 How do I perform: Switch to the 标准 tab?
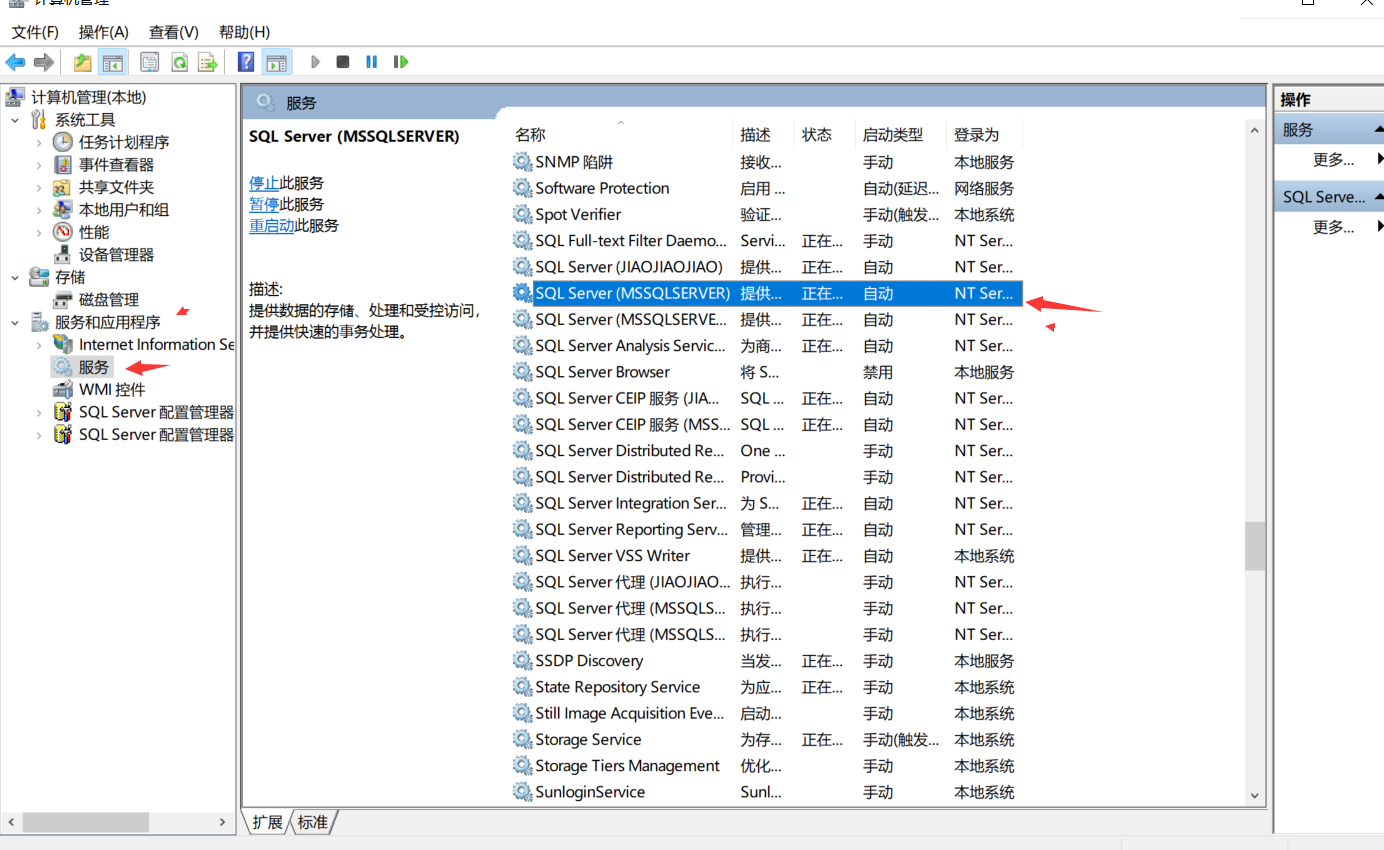pyautogui.click(x=313, y=822)
